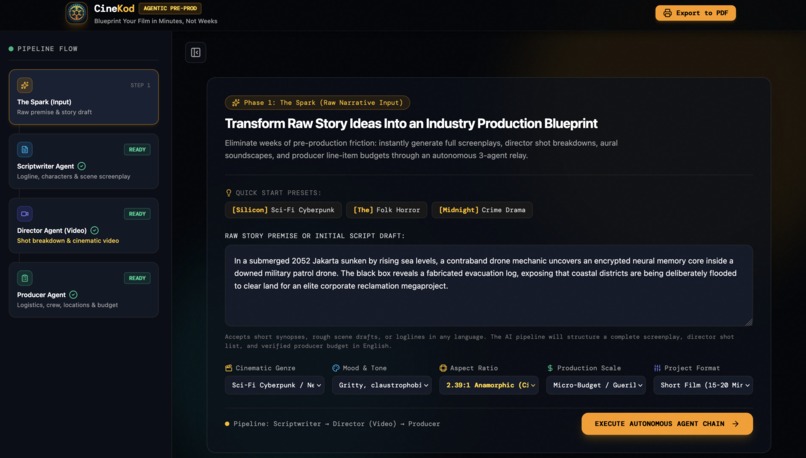Click 'Blueprint Your Film in Minutes' tagline
This screenshot has width=806, height=458.
[156, 21]
